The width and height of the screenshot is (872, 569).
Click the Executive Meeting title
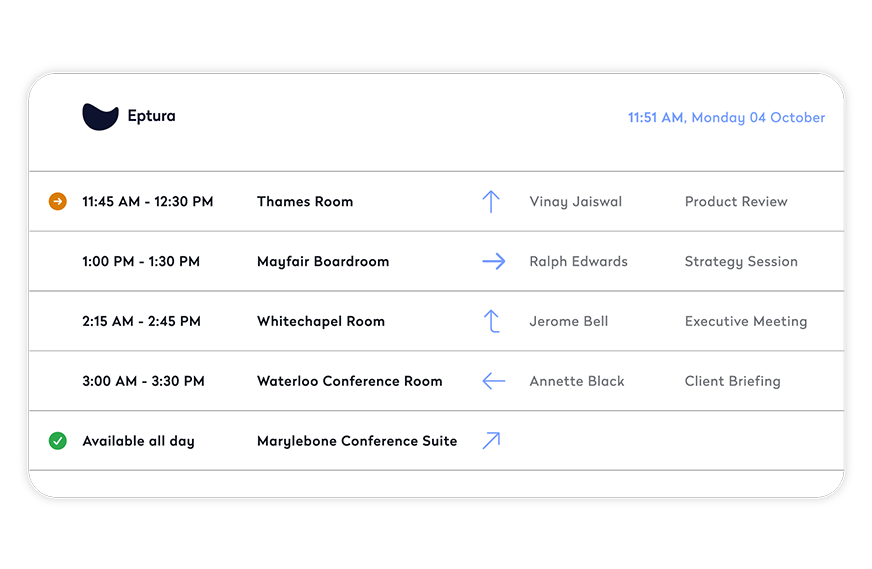746,321
